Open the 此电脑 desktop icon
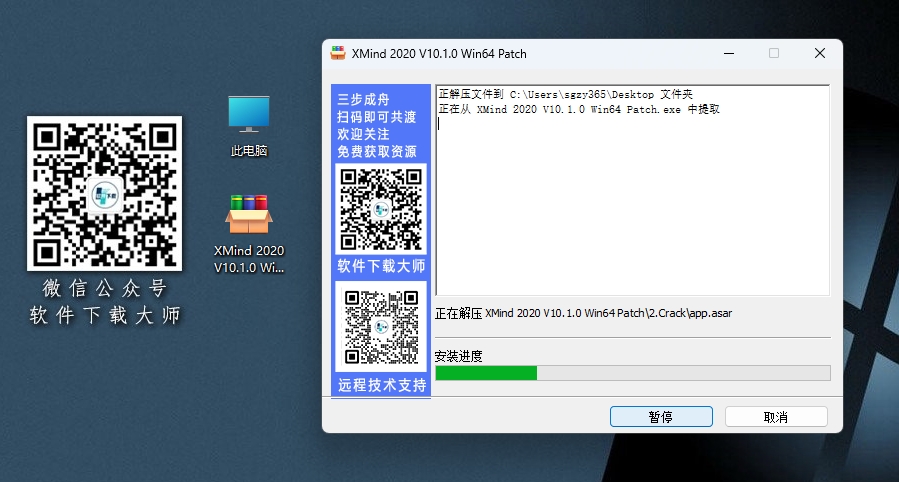 (249, 125)
